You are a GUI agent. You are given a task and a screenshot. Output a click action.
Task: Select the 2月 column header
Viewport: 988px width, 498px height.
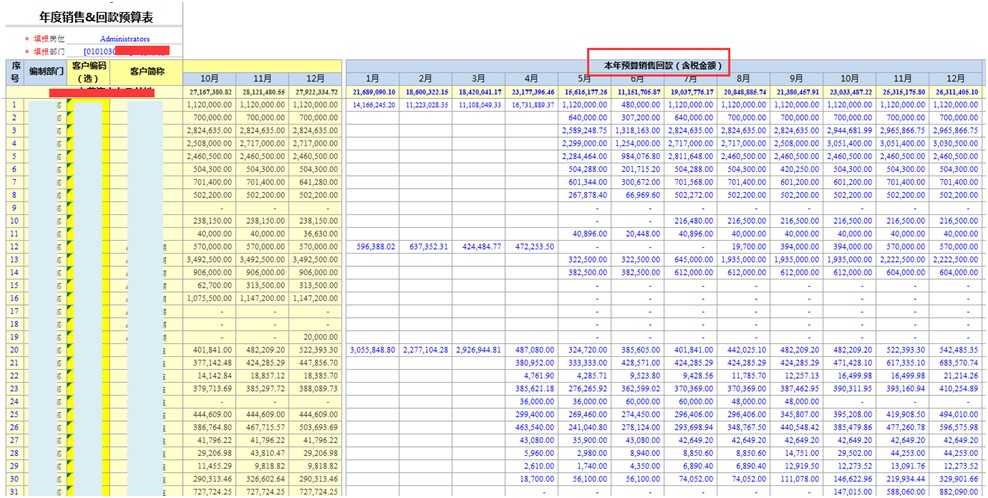[x=425, y=79]
